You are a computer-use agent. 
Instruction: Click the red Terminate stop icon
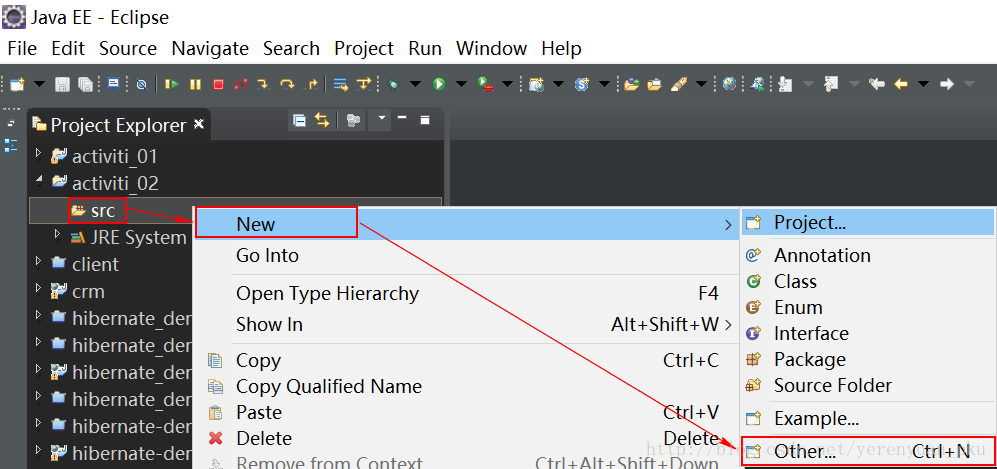tap(218, 84)
